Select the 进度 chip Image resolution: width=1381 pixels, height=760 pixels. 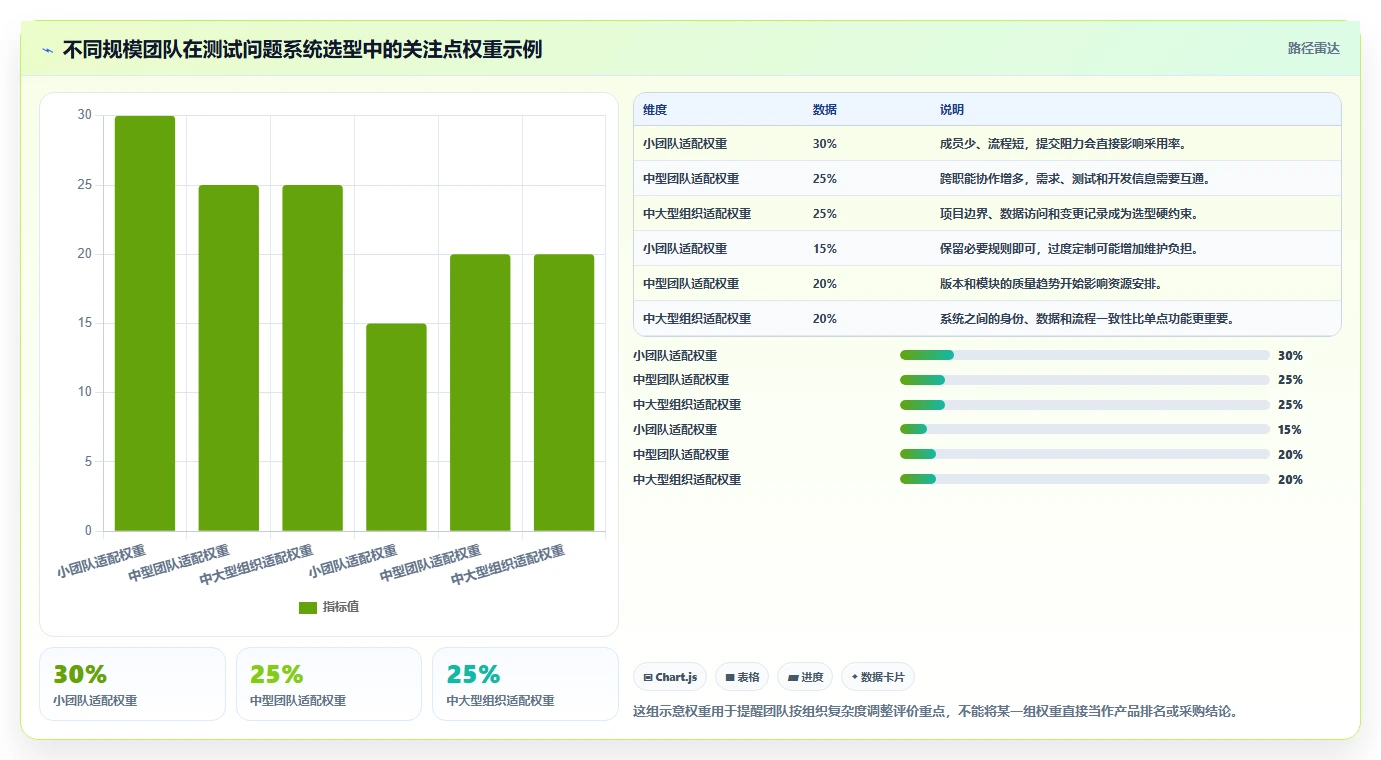point(805,677)
